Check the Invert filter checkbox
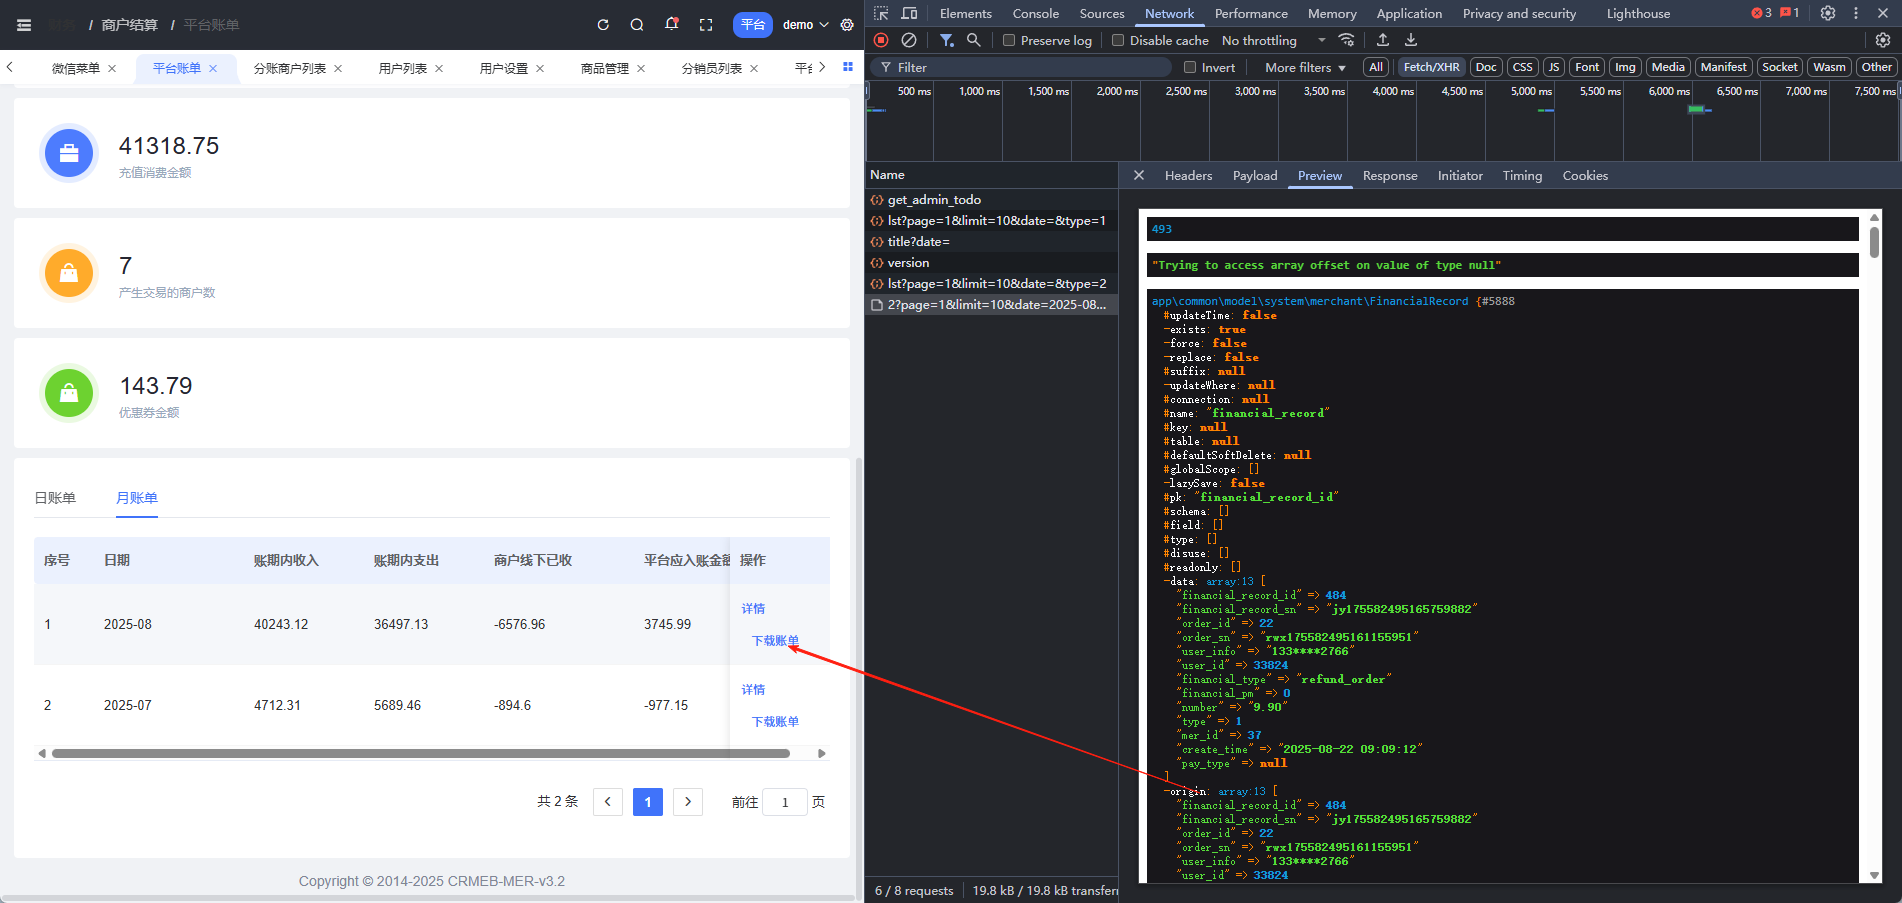This screenshot has height=903, width=1902. pyautogui.click(x=1190, y=67)
